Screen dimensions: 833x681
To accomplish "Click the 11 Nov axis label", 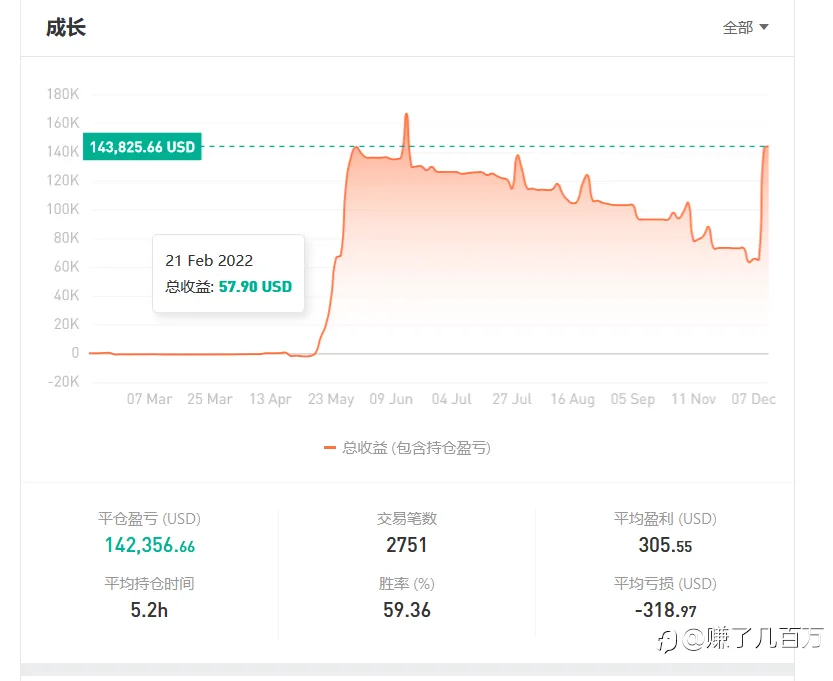I will [693, 399].
